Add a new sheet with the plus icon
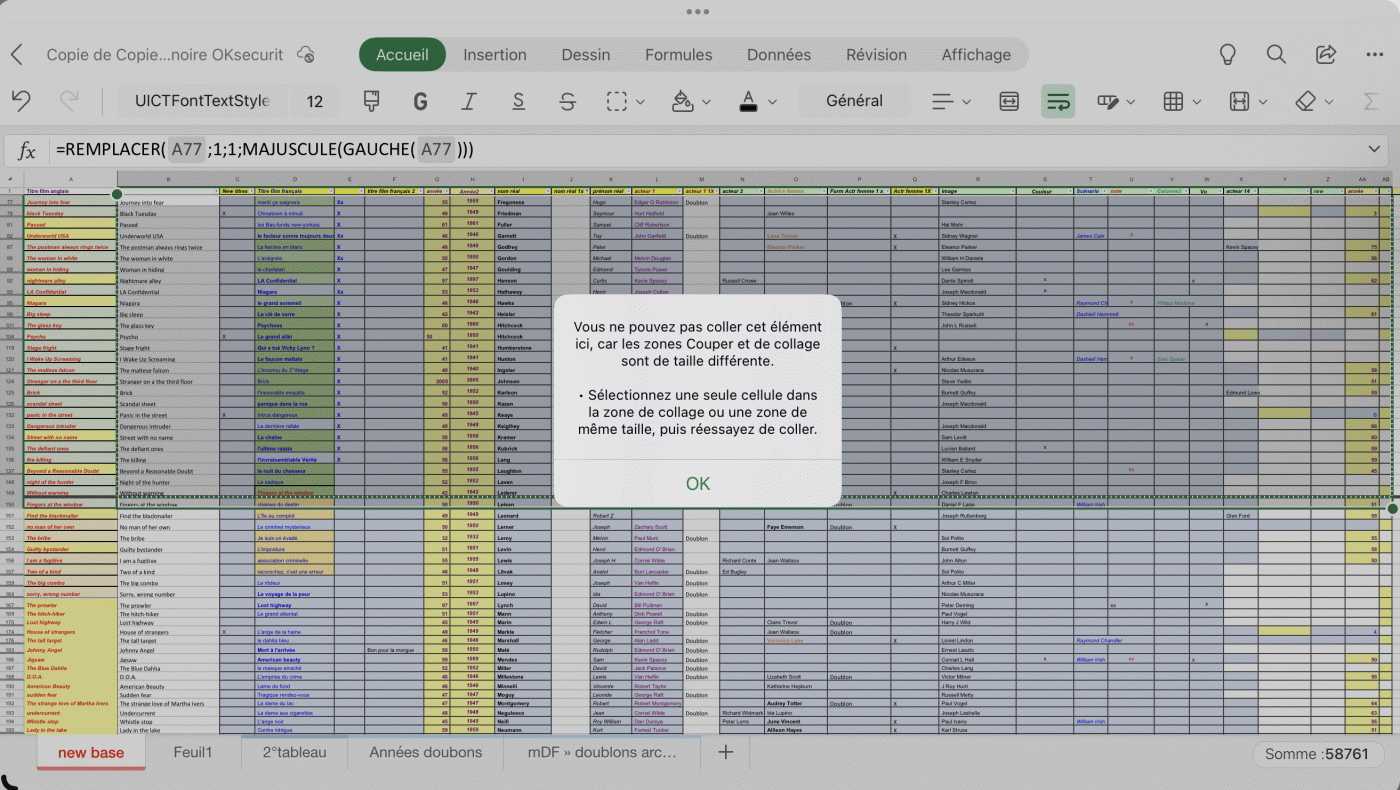 point(726,752)
